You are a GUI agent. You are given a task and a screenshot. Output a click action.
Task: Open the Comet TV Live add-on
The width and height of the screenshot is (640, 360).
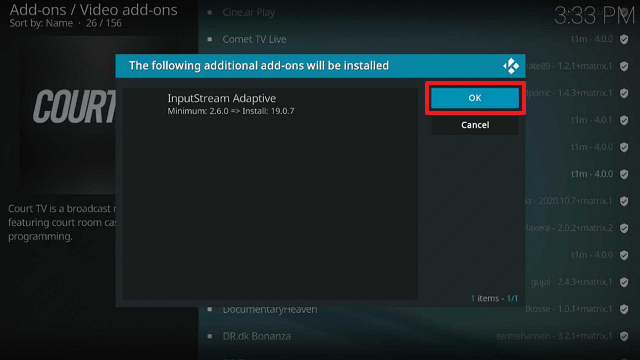pos(254,39)
